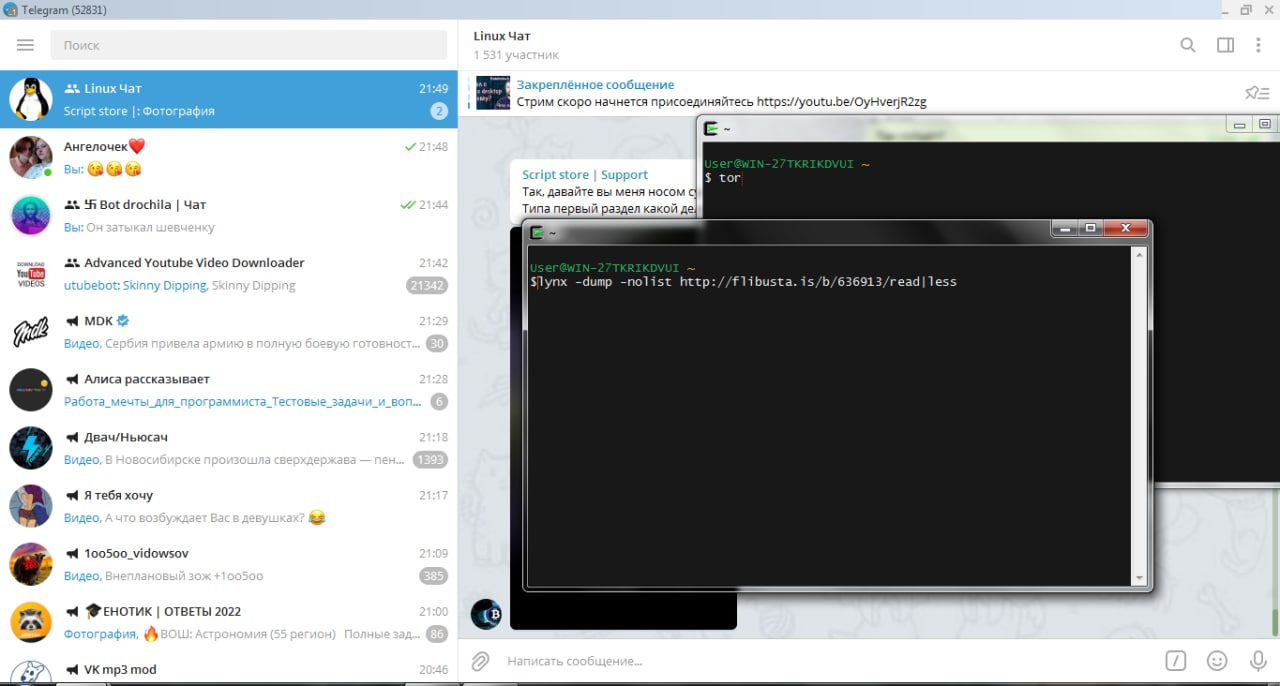Open the https://youtu.be/OyHverjR2zg link
The image size is (1280, 686).
[842, 102]
